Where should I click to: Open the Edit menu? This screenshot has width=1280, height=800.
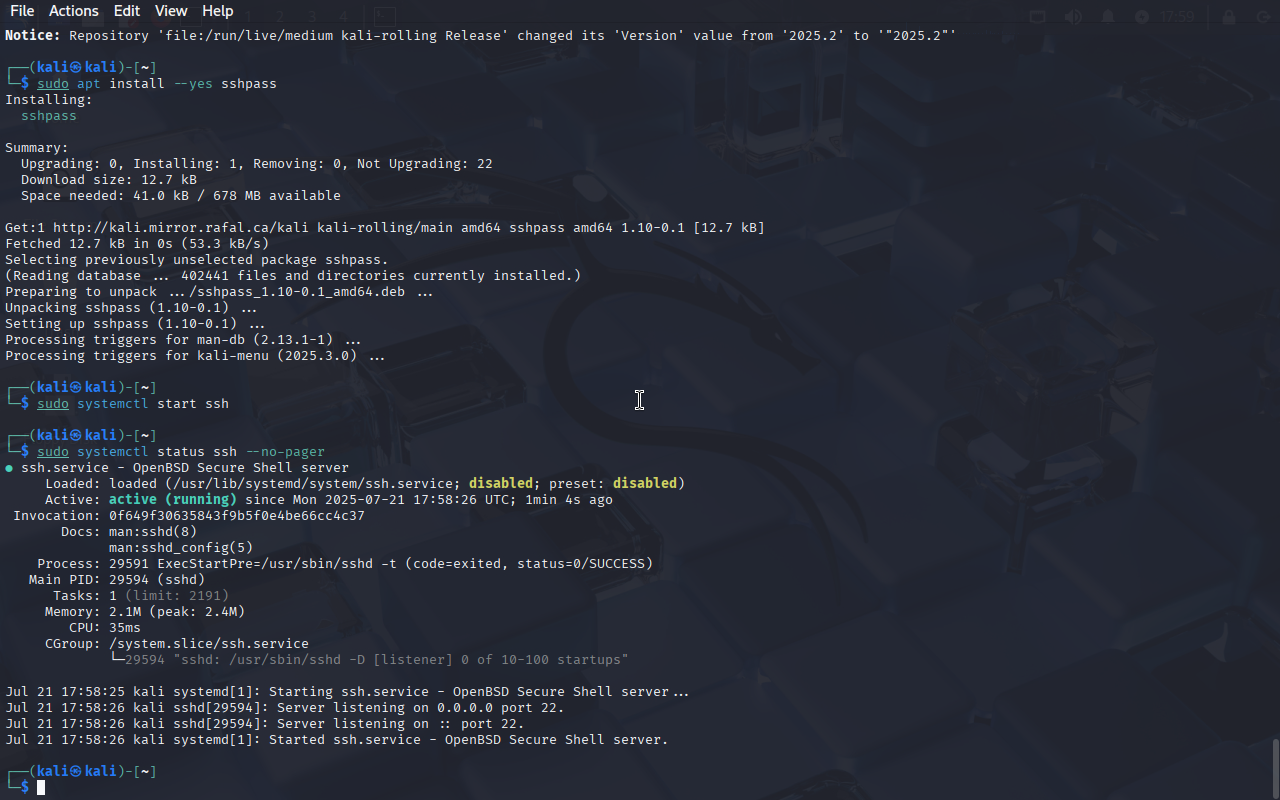pyautogui.click(x=127, y=11)
